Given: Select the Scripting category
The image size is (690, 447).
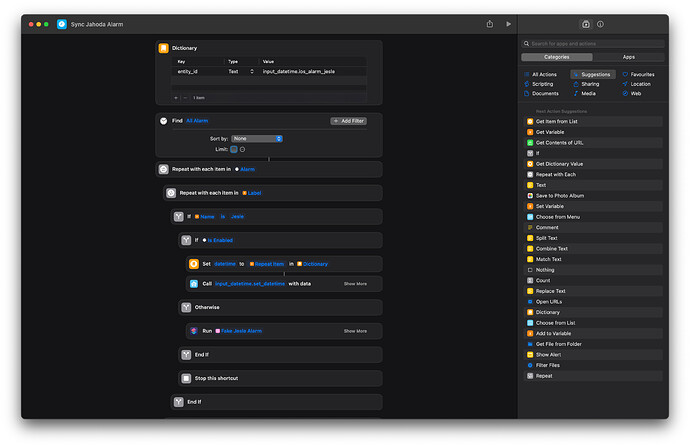Looking at the screenshot, I should click(539, 84).
